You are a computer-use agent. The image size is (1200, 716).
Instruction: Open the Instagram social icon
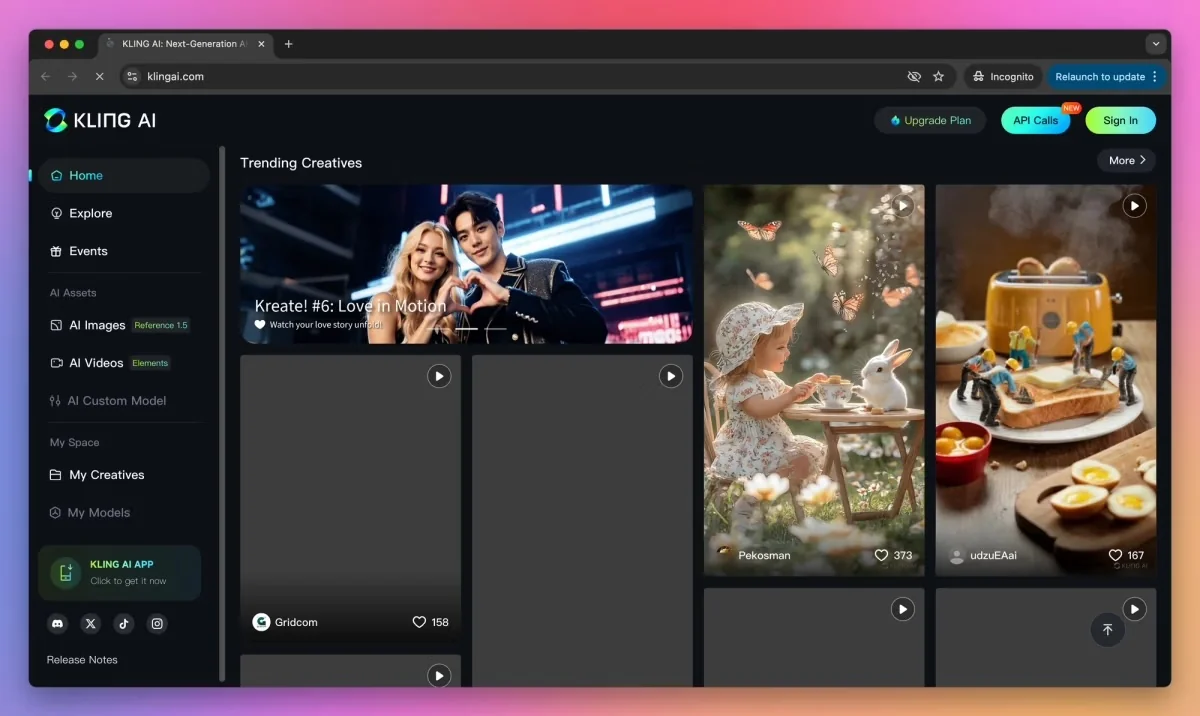pos(157,623)
